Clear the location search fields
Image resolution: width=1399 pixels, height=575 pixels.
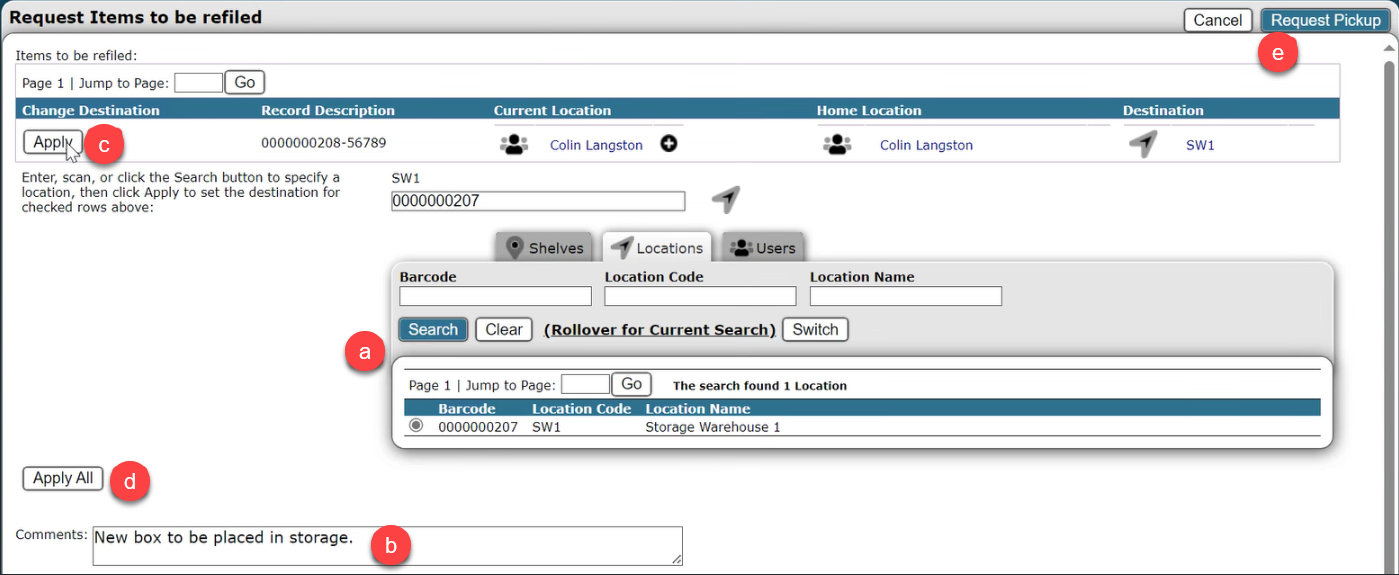coord(504,329)
